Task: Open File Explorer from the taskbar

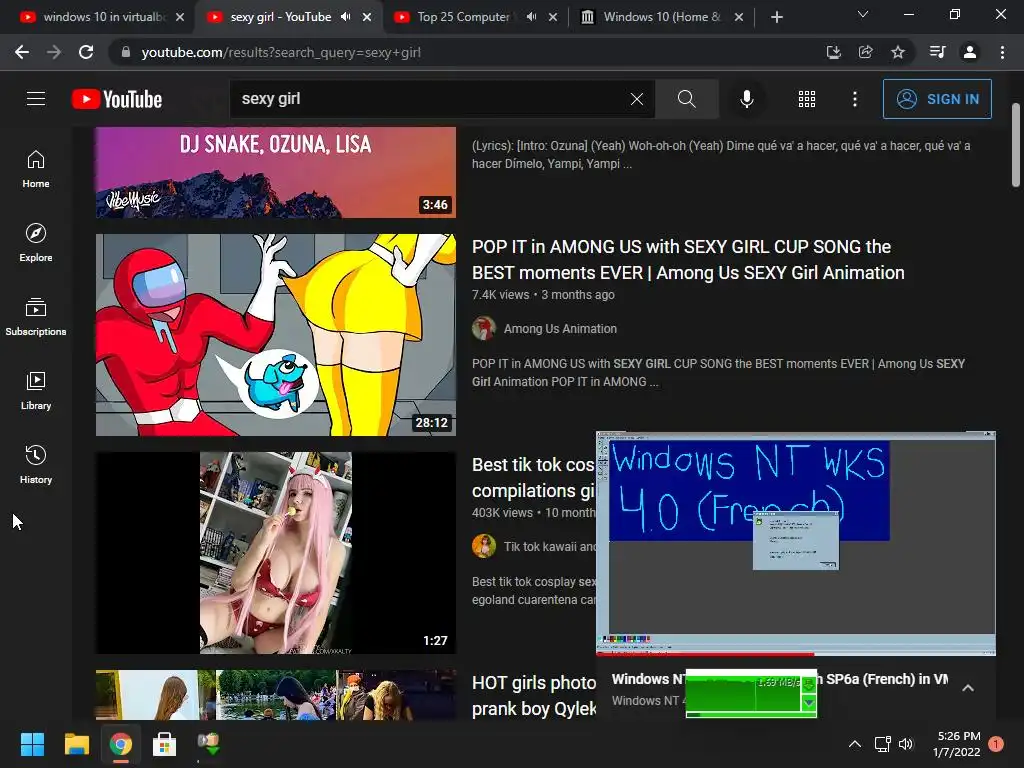Action: (x=76, y=744)
